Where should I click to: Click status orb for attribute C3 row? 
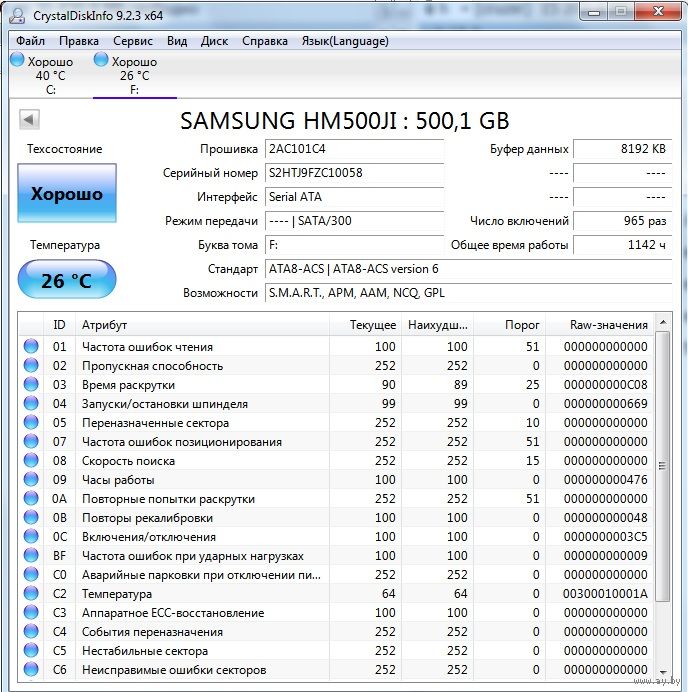(x=31, y=612)
